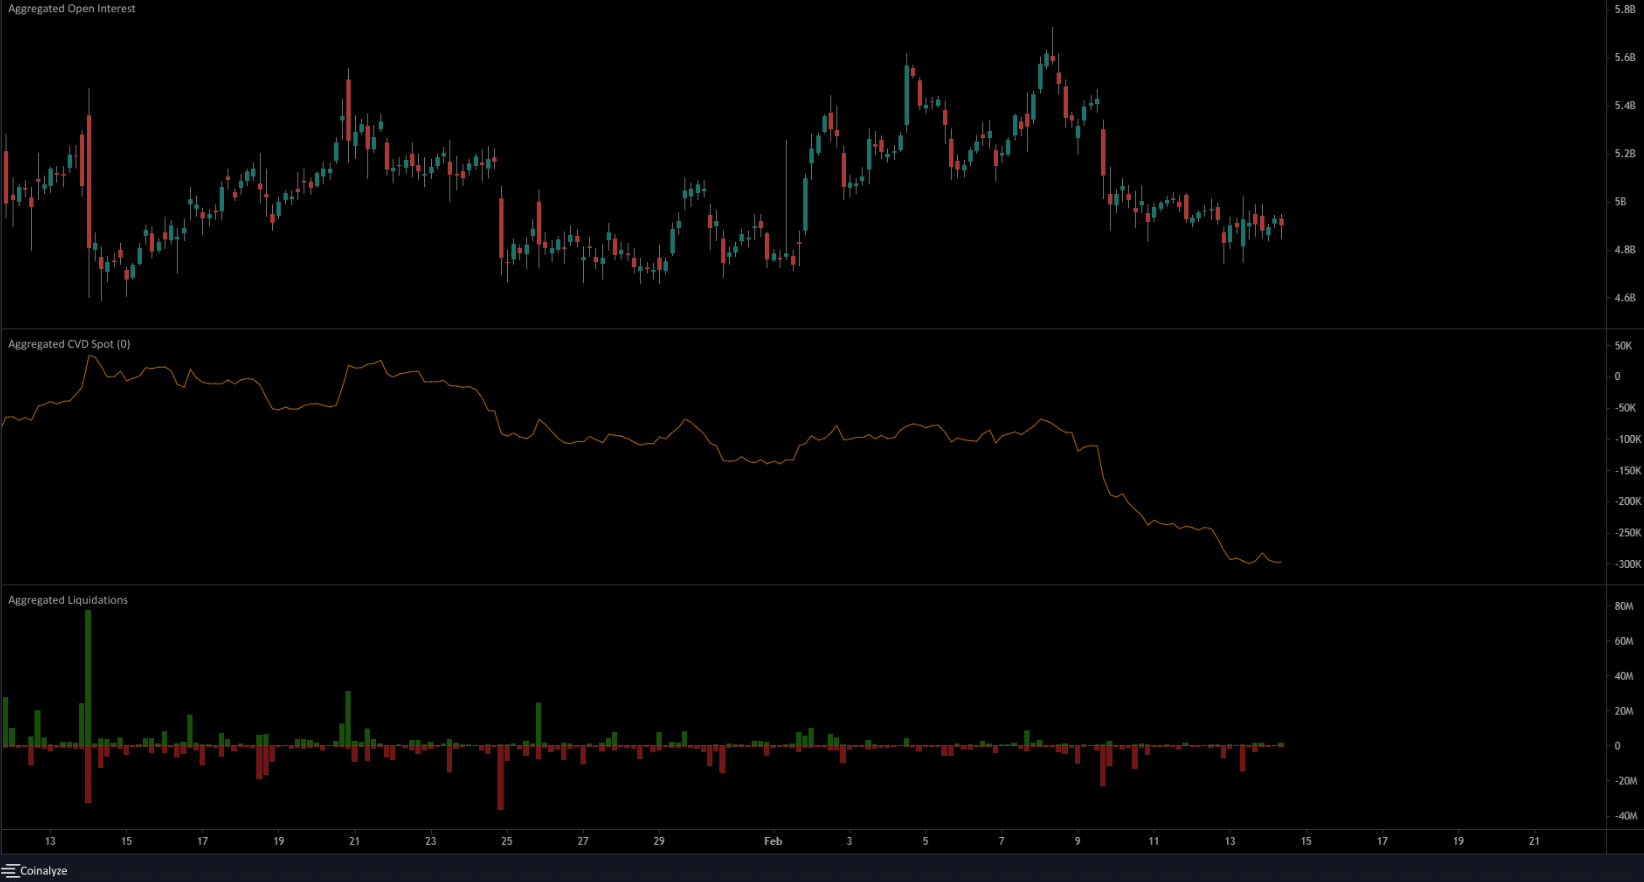The height and width of the screenshot is (882, 1644).
Task: Click the 80M liquidations axis value
Action: click(1624, 607)
